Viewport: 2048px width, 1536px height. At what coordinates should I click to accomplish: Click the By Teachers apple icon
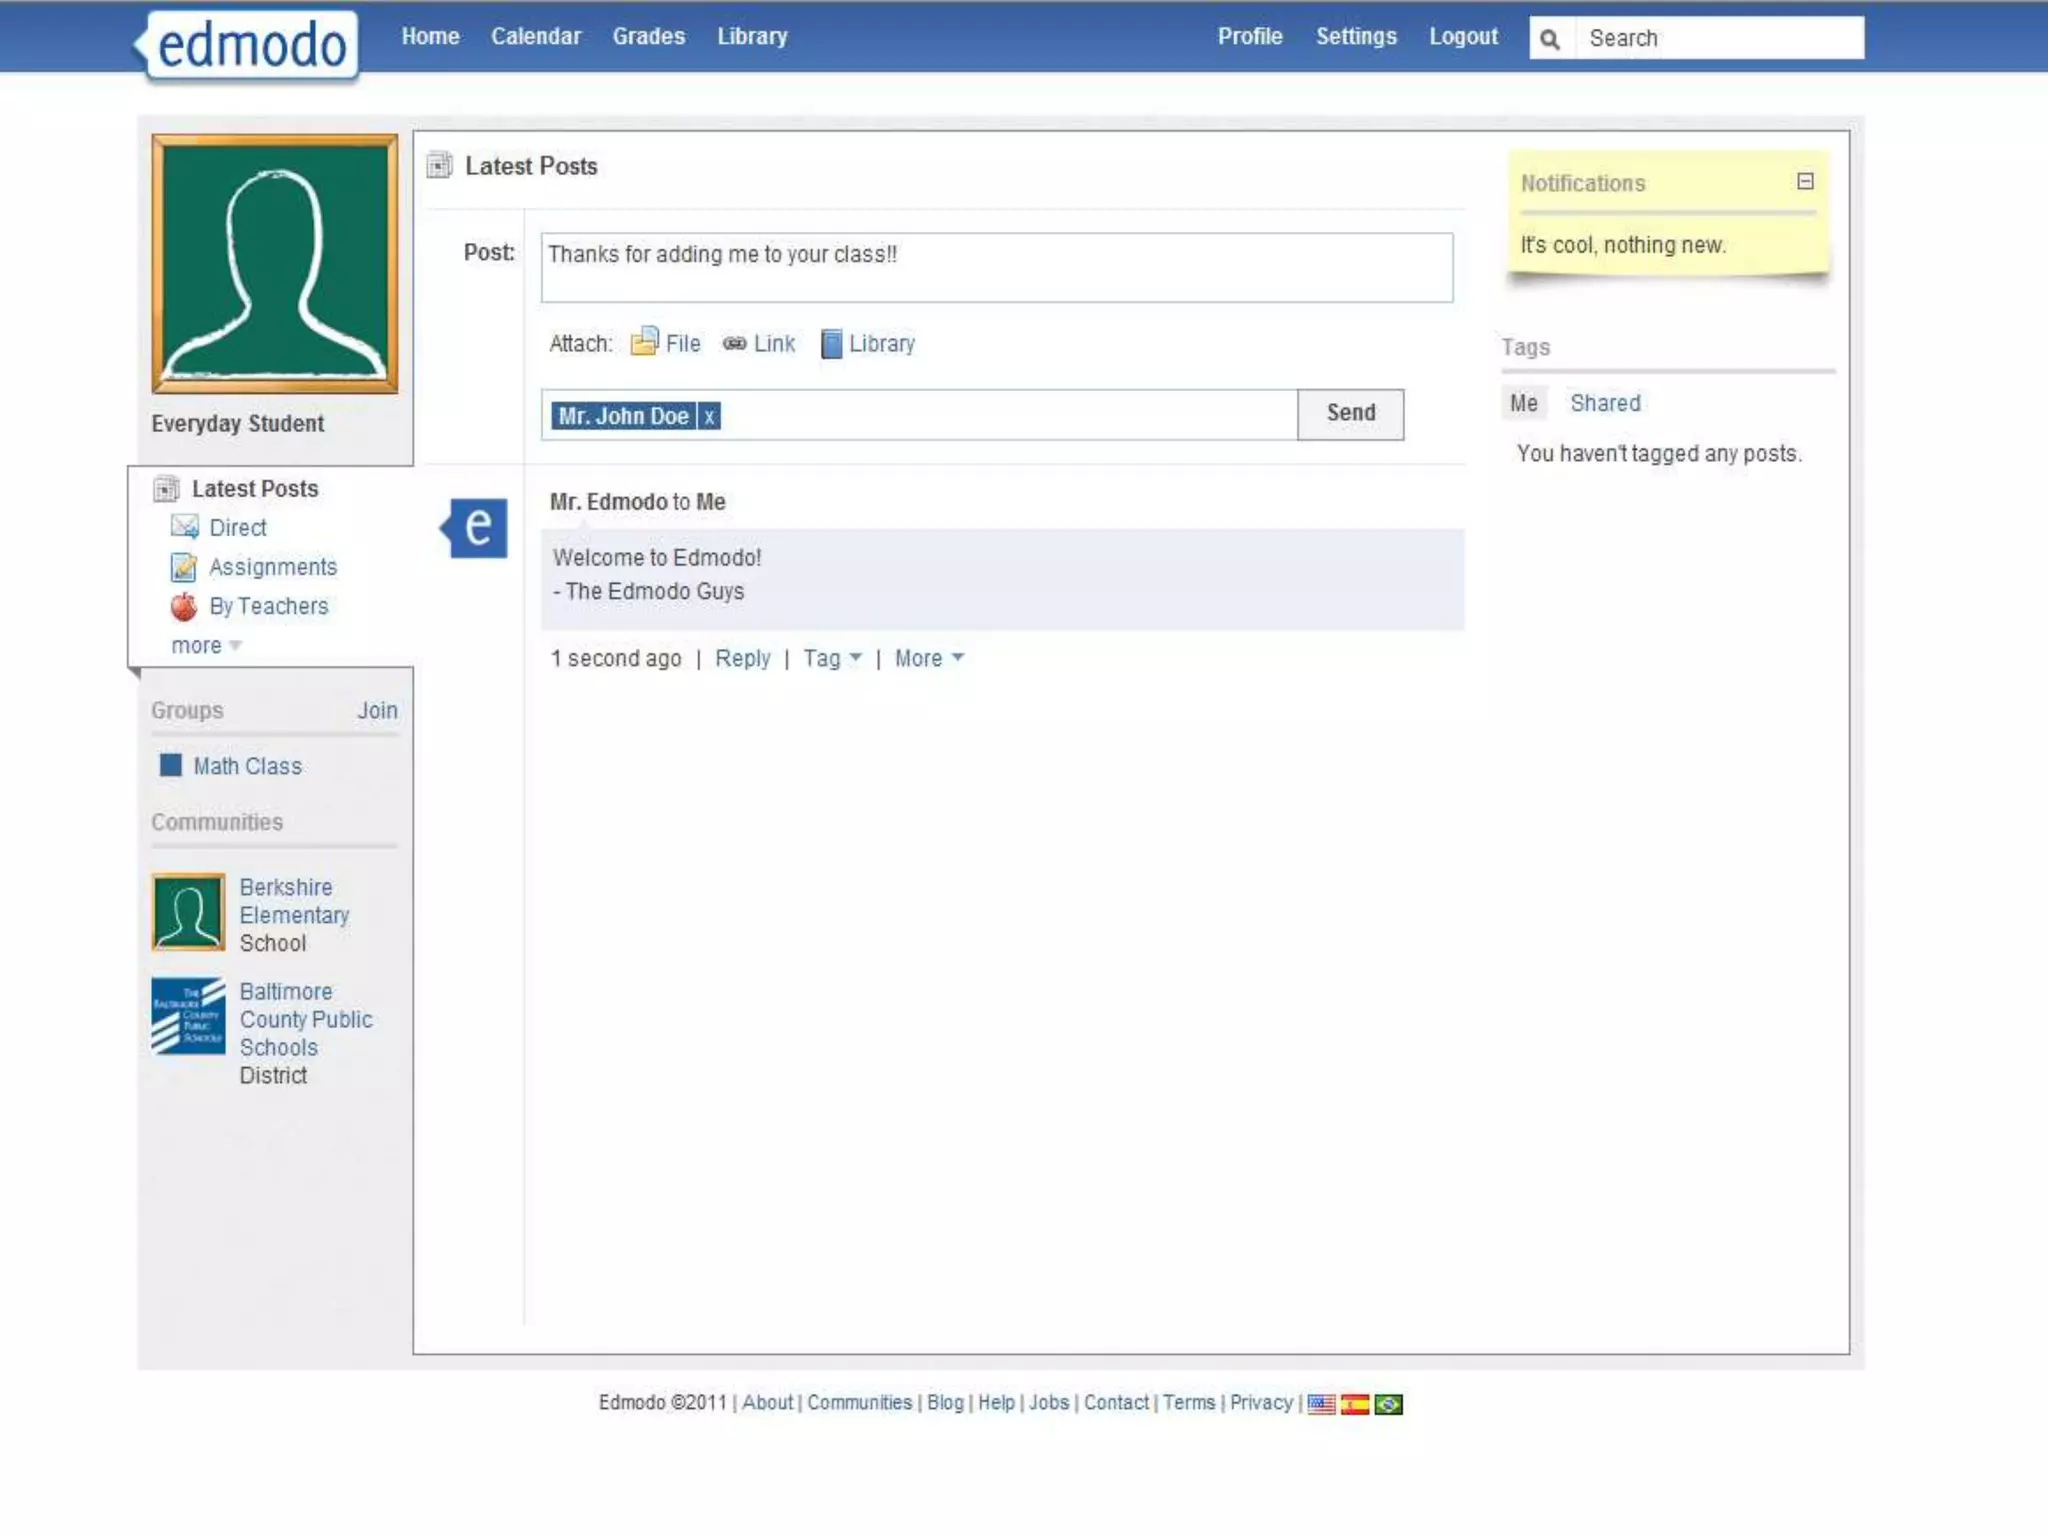pos(184,606)
